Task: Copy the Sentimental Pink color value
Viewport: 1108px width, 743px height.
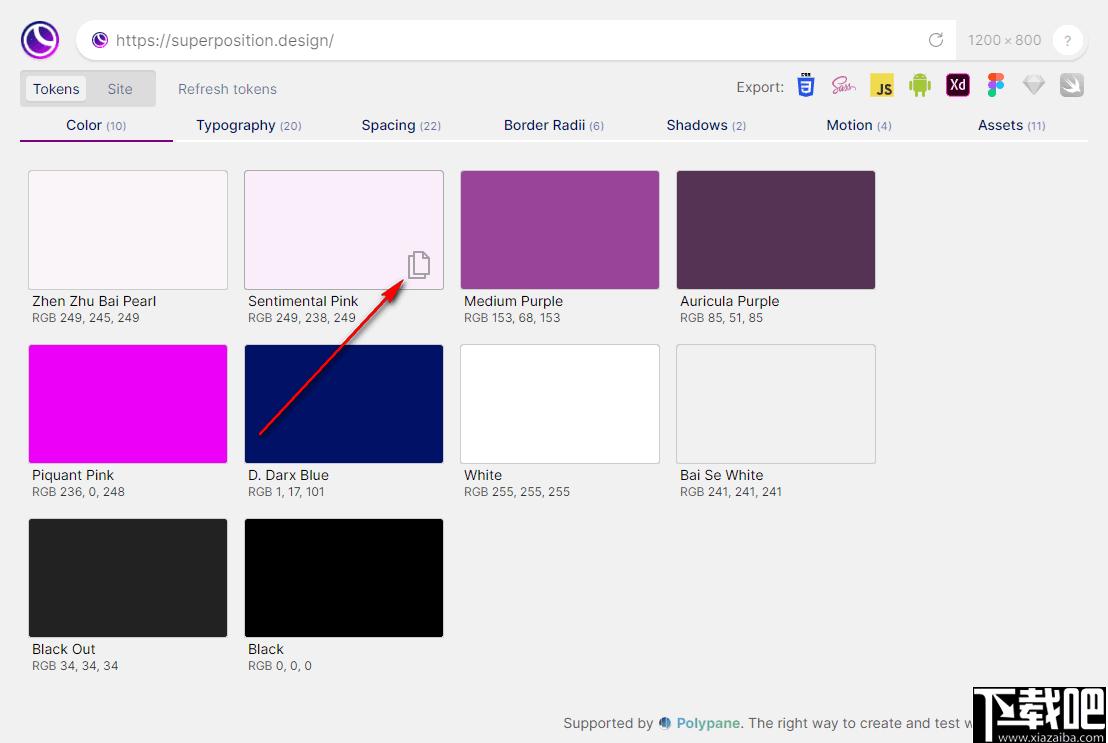Action: click(x=419, y=264)
